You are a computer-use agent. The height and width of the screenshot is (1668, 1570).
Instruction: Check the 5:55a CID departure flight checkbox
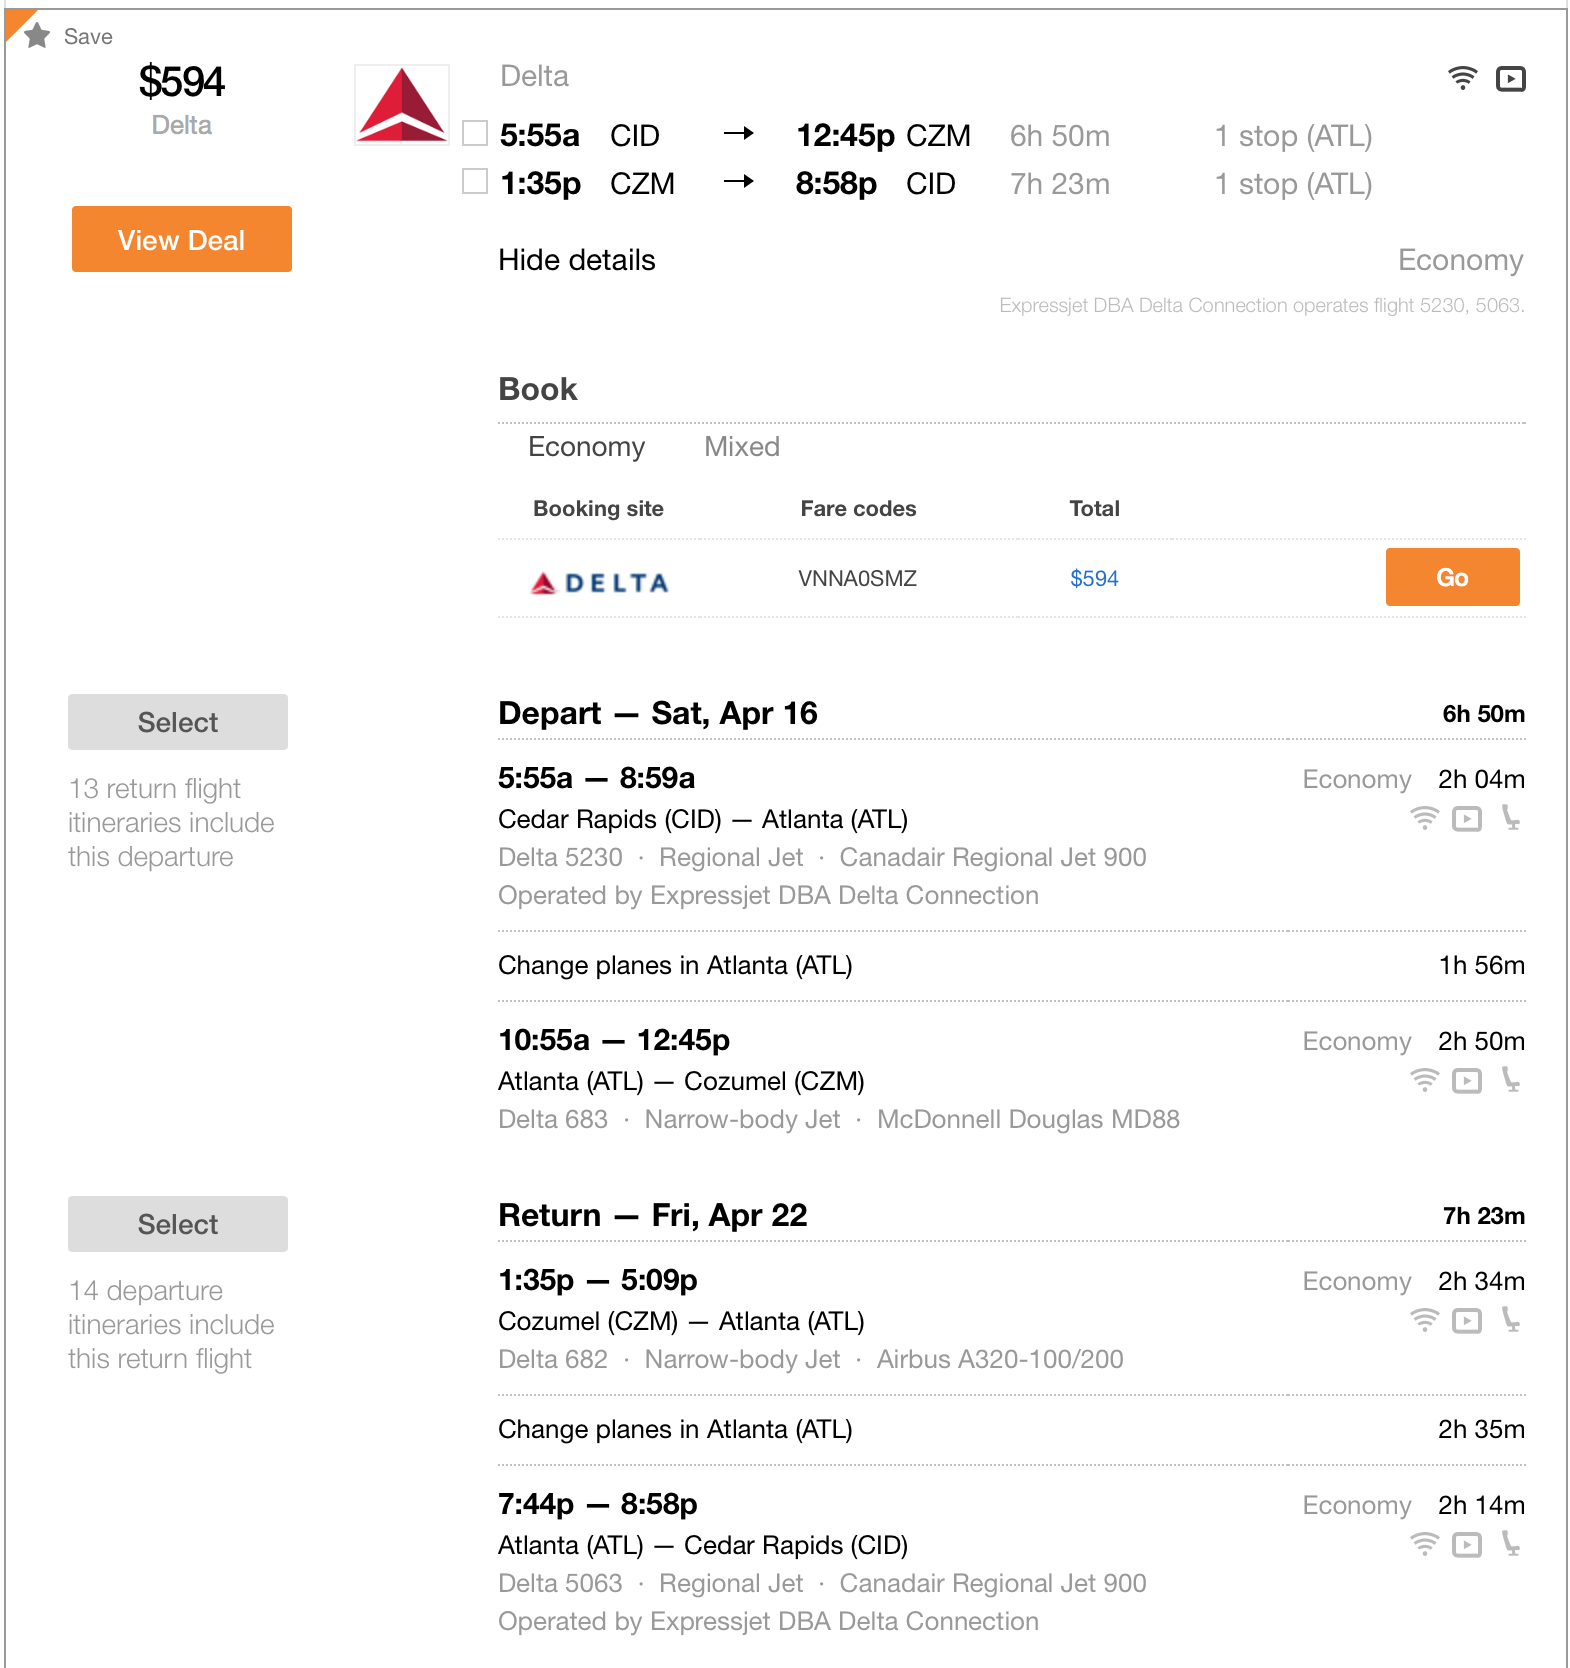[475, 133]
